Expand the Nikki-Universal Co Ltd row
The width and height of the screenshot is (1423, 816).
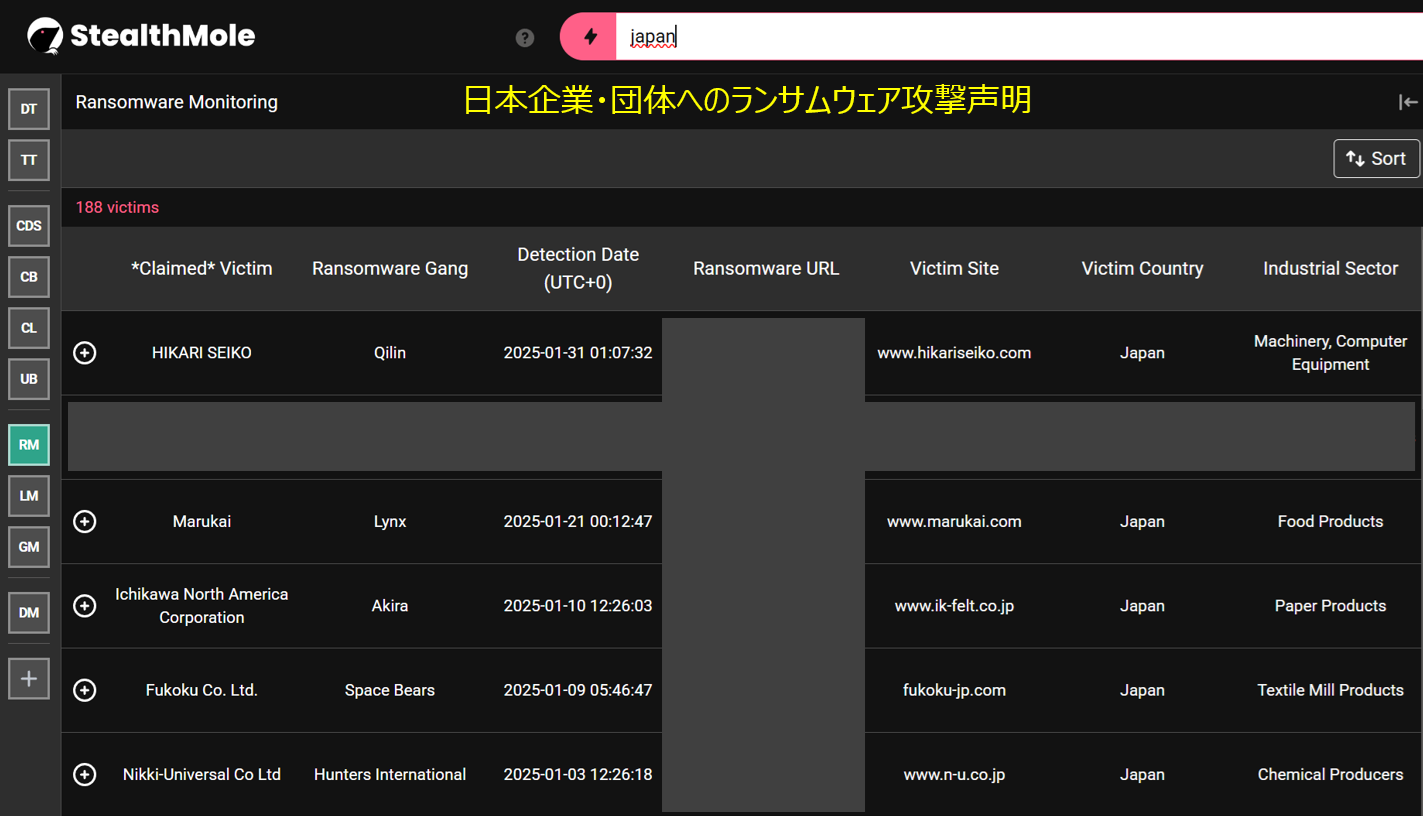[85, 775]
